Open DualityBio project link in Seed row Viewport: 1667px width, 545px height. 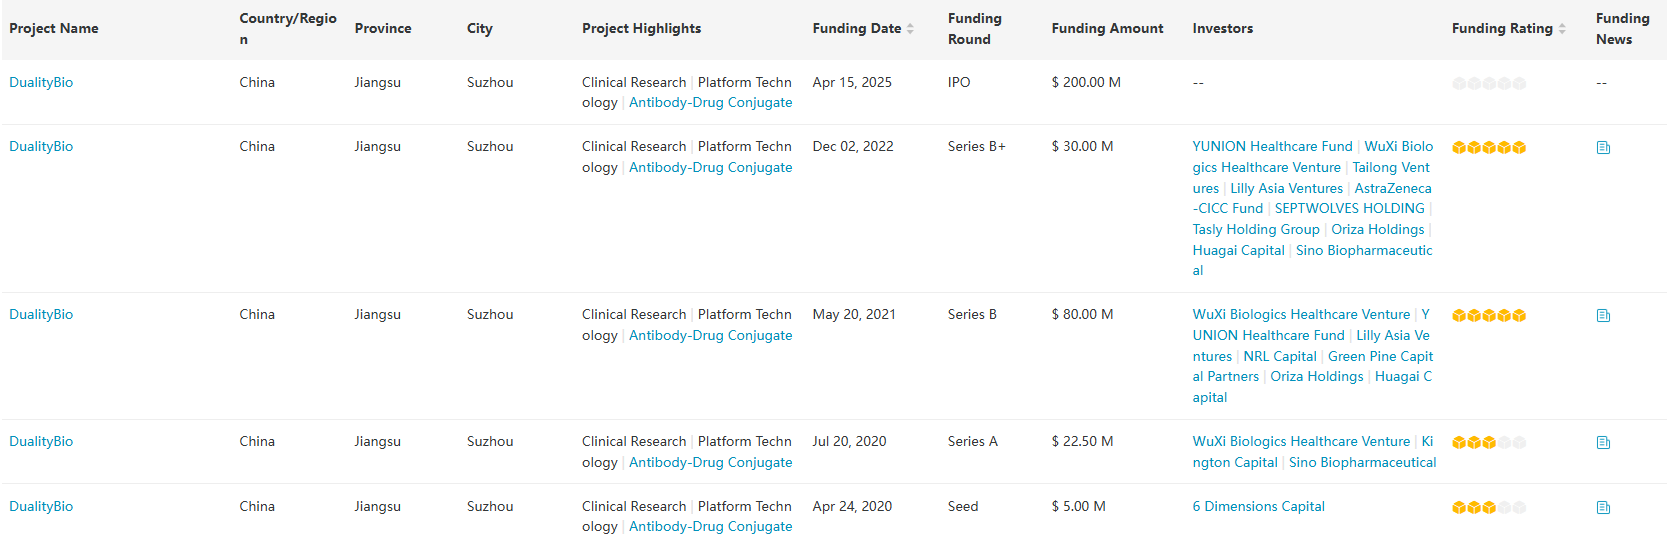click(41, 507)
